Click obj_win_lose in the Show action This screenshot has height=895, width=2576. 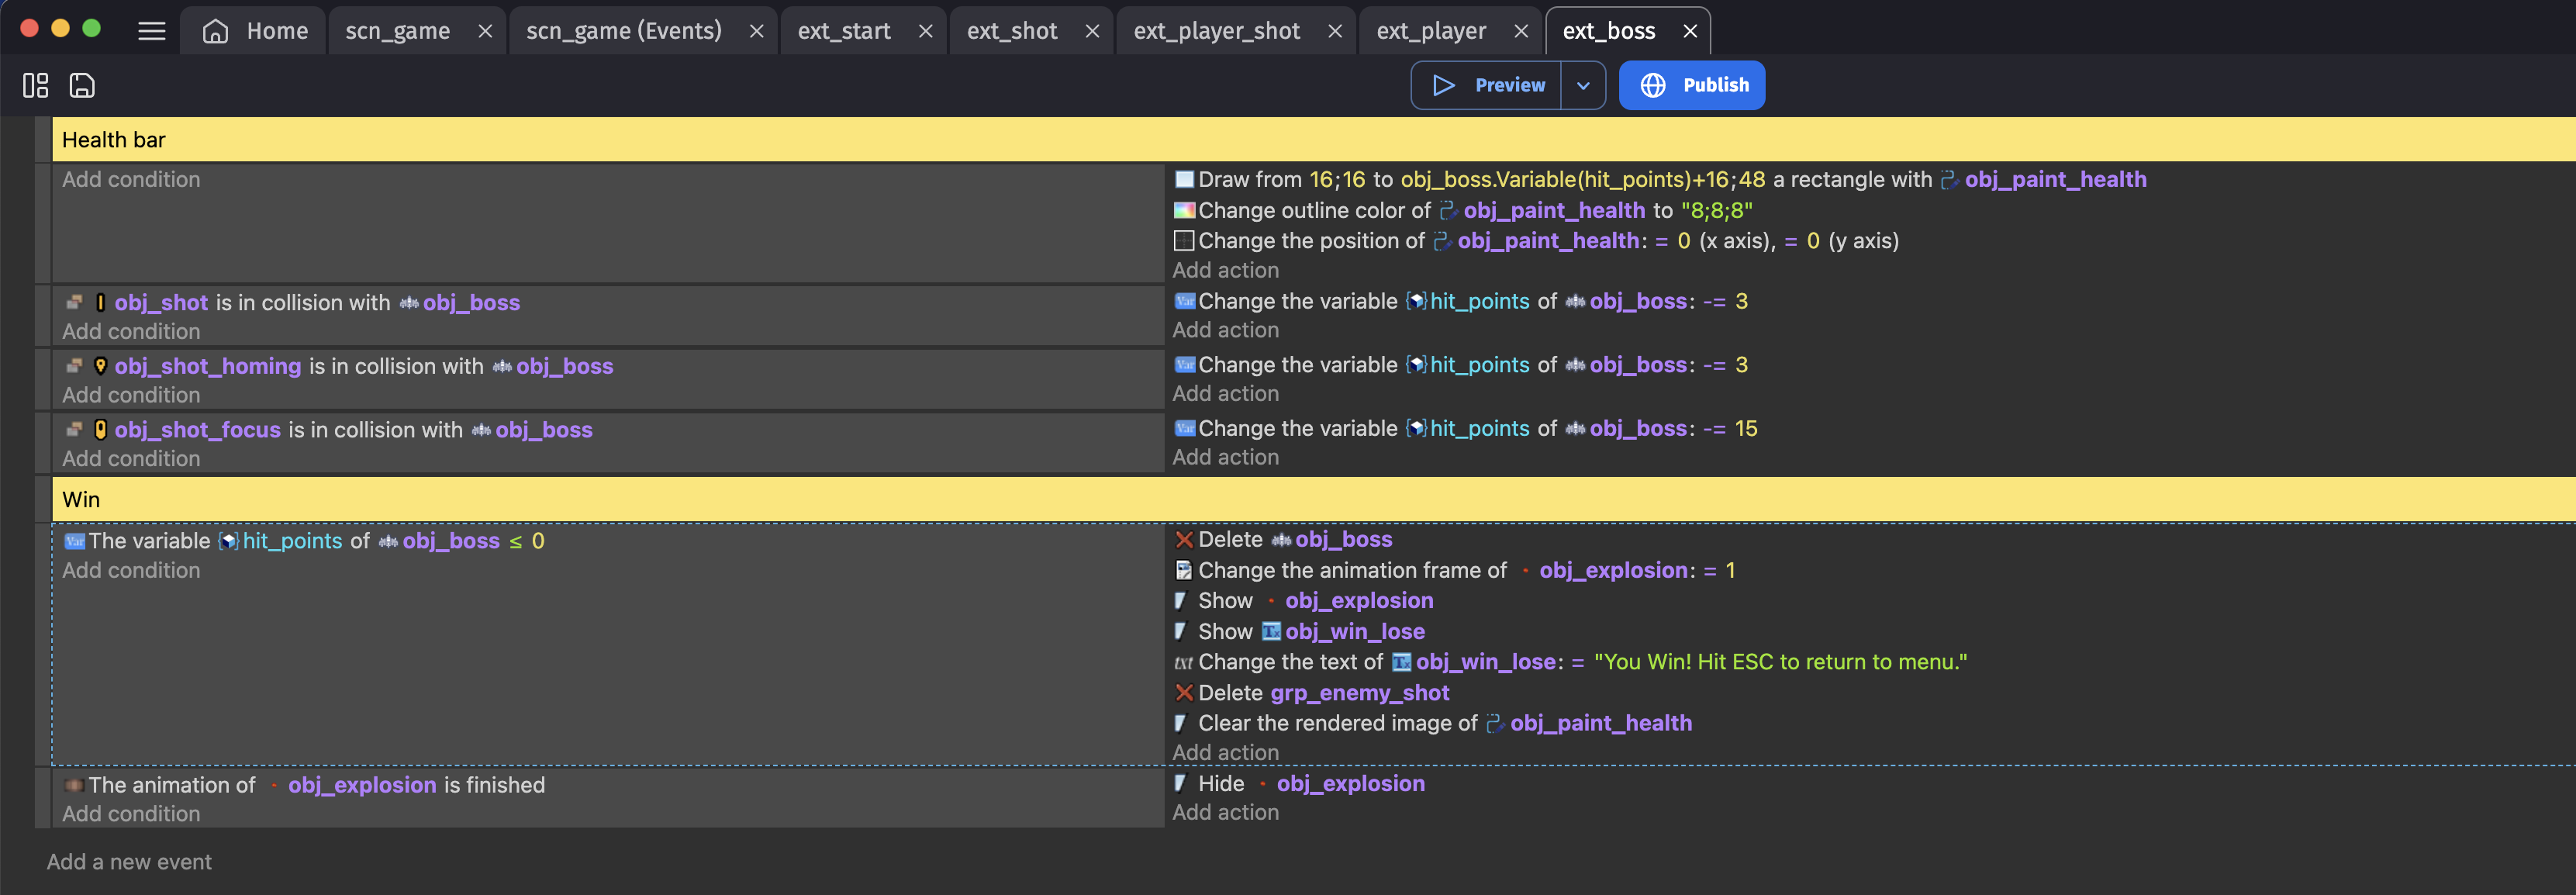1355,632
